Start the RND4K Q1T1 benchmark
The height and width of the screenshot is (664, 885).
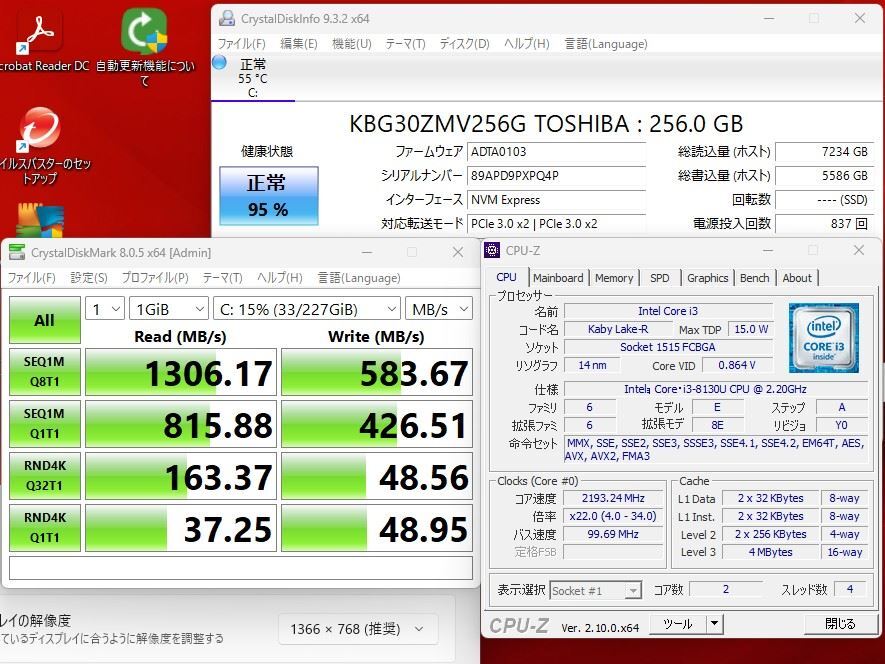pyautogui.click(x=45, y=527)
